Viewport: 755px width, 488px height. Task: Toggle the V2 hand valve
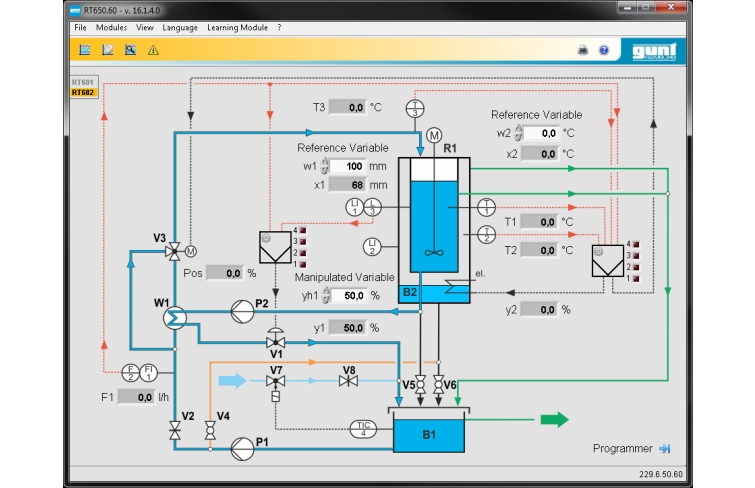click(175, 431)
